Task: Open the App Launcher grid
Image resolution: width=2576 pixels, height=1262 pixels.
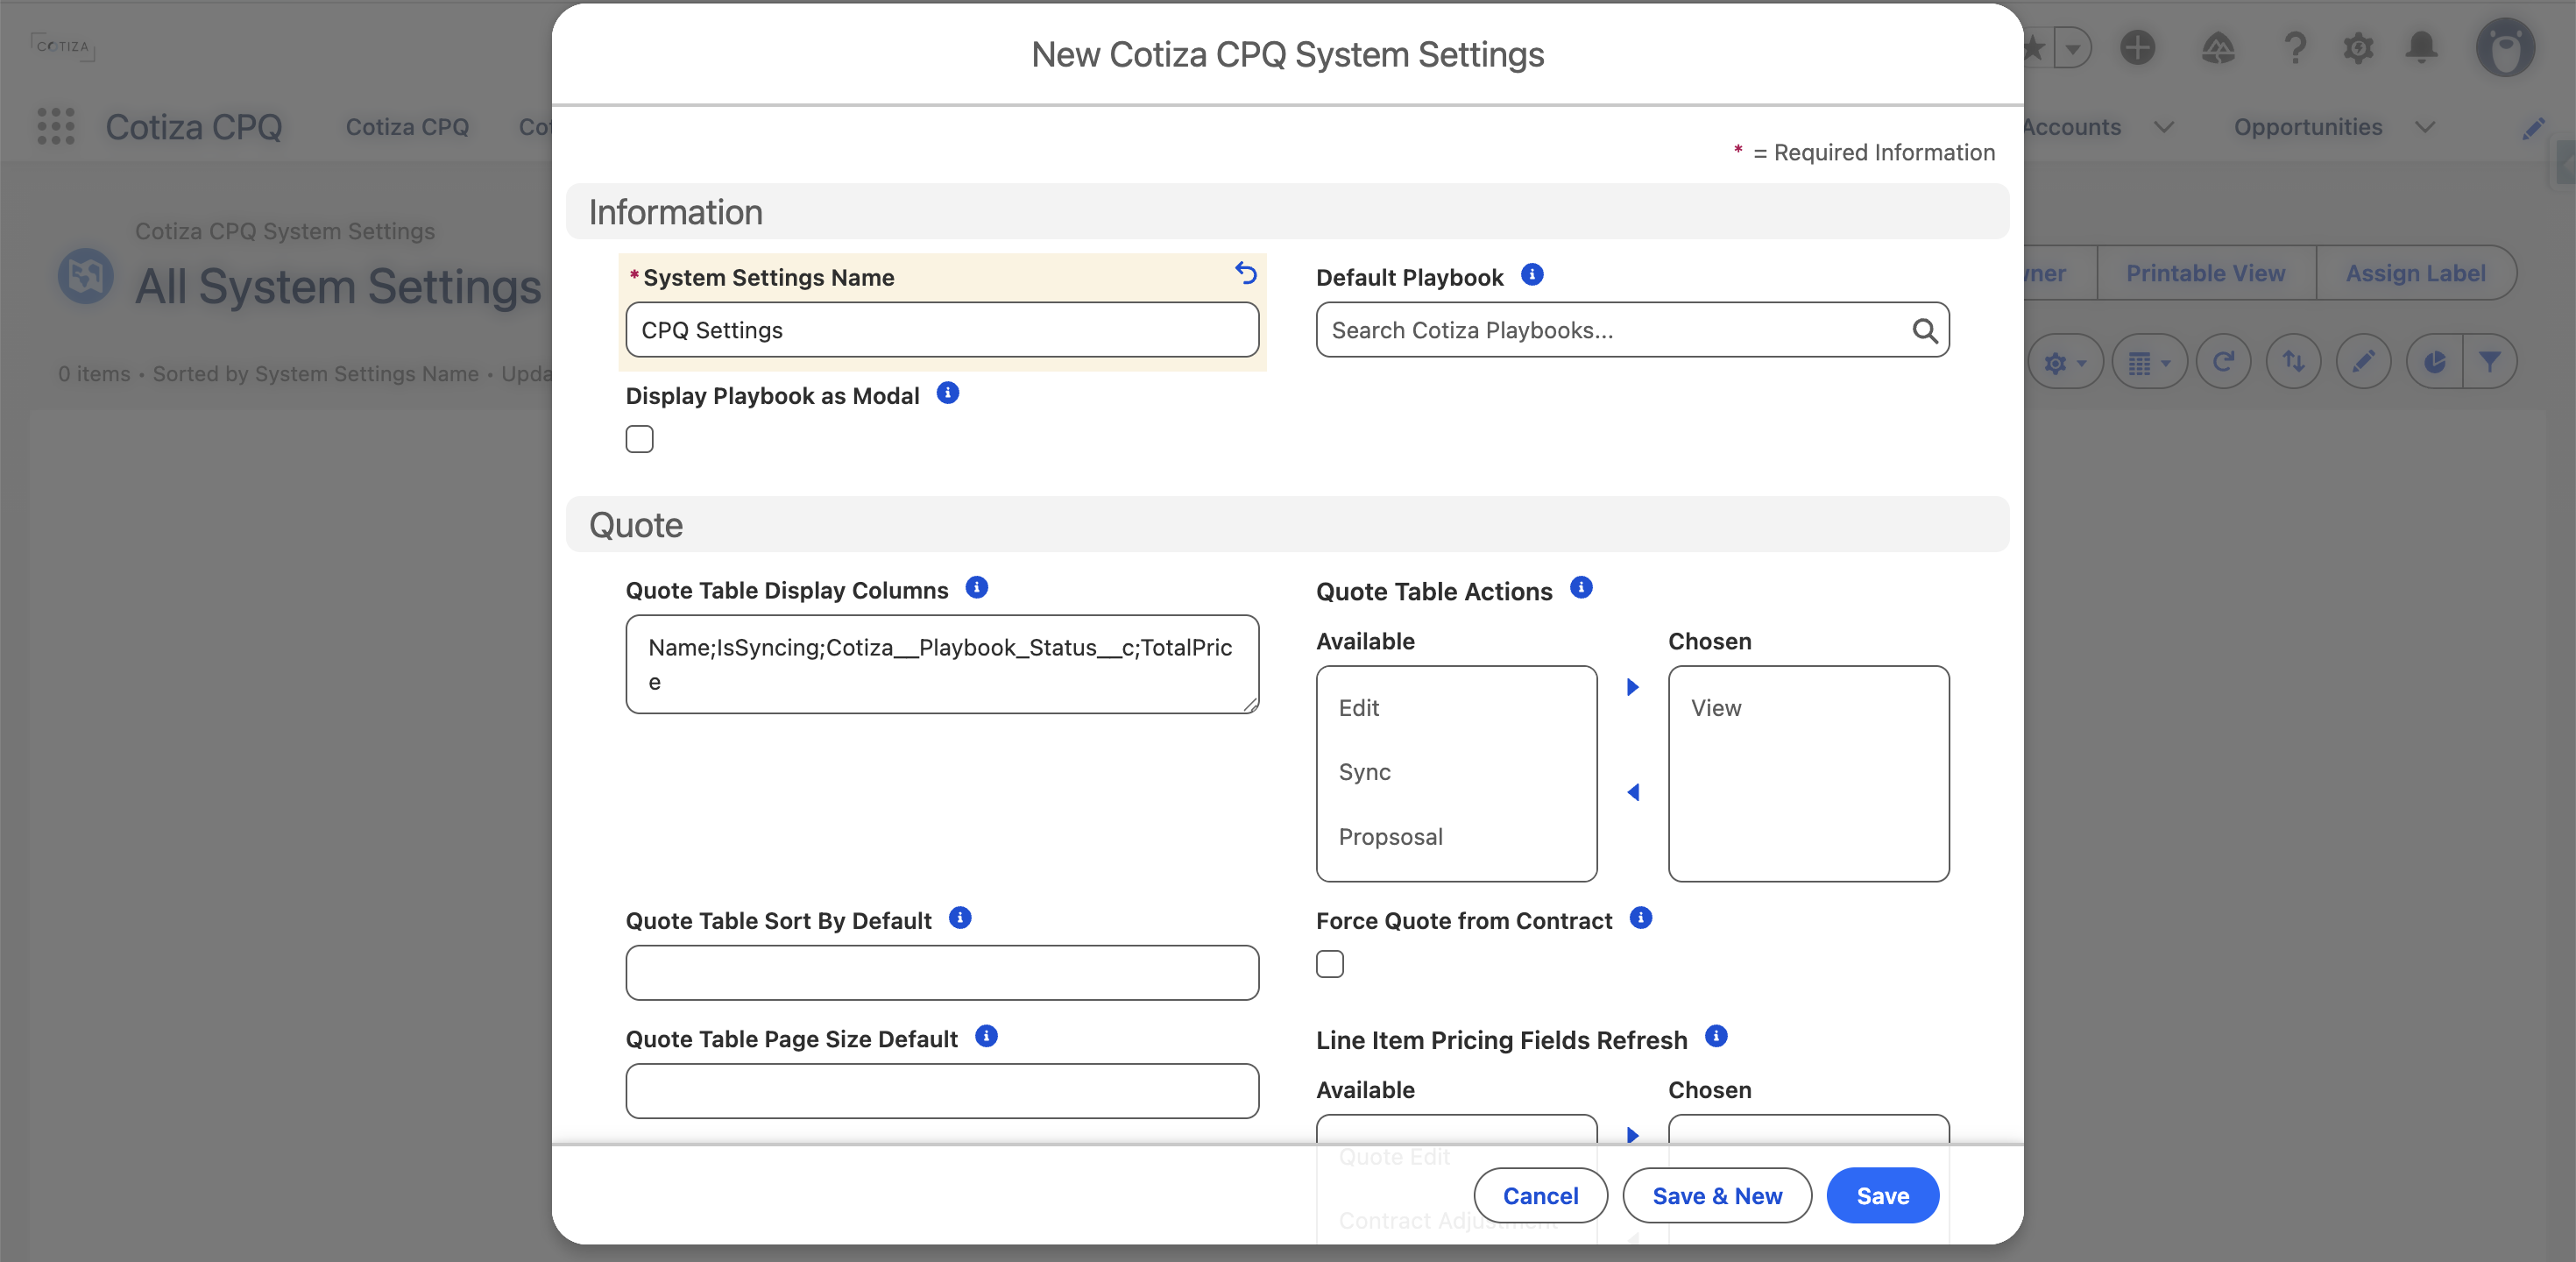Action: click(x=56, y=126)
